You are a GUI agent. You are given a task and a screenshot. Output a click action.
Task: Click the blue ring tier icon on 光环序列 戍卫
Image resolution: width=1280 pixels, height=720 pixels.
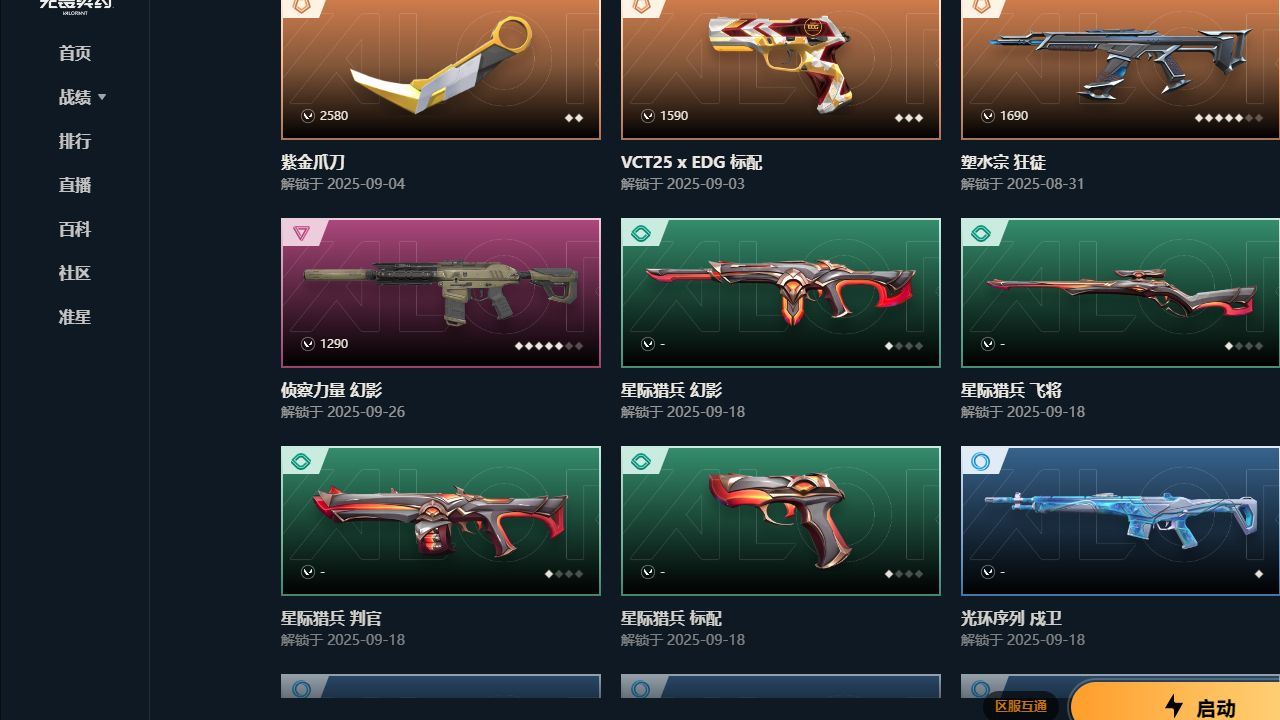[x=981, y=461]
